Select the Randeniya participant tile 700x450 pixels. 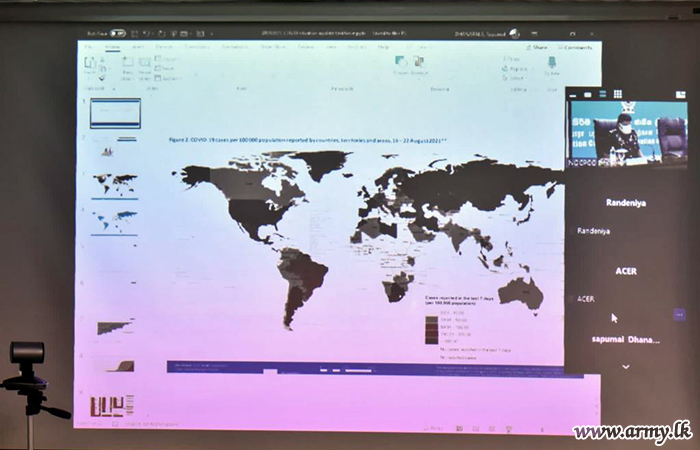(626, 202)
